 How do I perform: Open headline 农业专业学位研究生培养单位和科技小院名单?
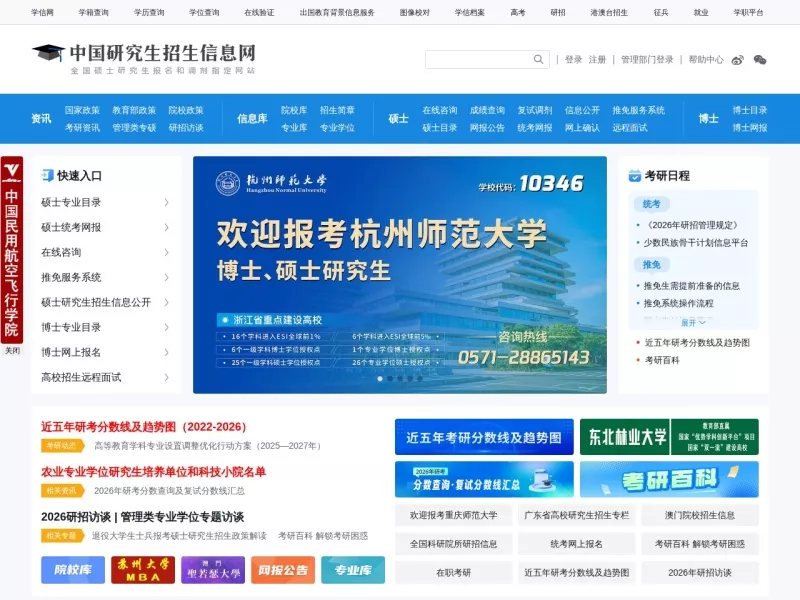(x=154, y=471)
